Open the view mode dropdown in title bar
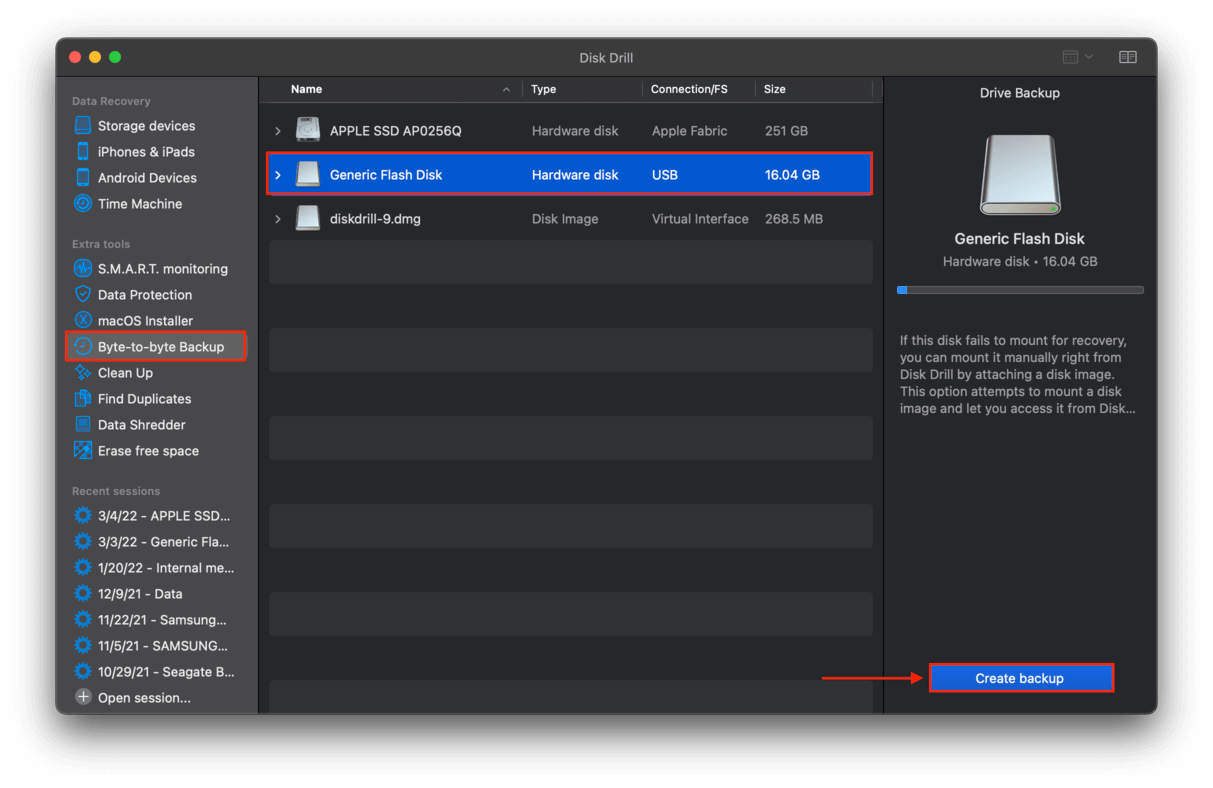This screenshot has height=788, width=1213. (x=1077, y=57)
